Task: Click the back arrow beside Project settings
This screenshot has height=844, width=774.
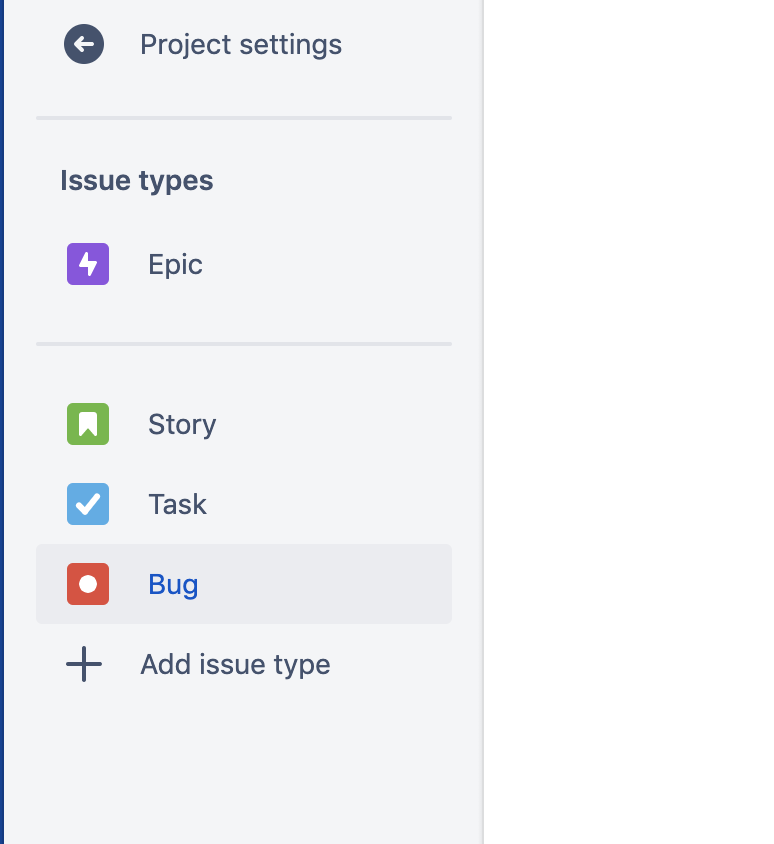Action: pyautogui.click(x=83, y=44)
